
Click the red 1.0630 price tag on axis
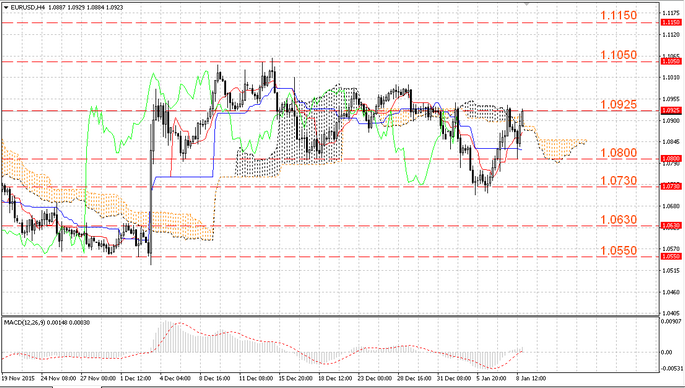(671, 226)
